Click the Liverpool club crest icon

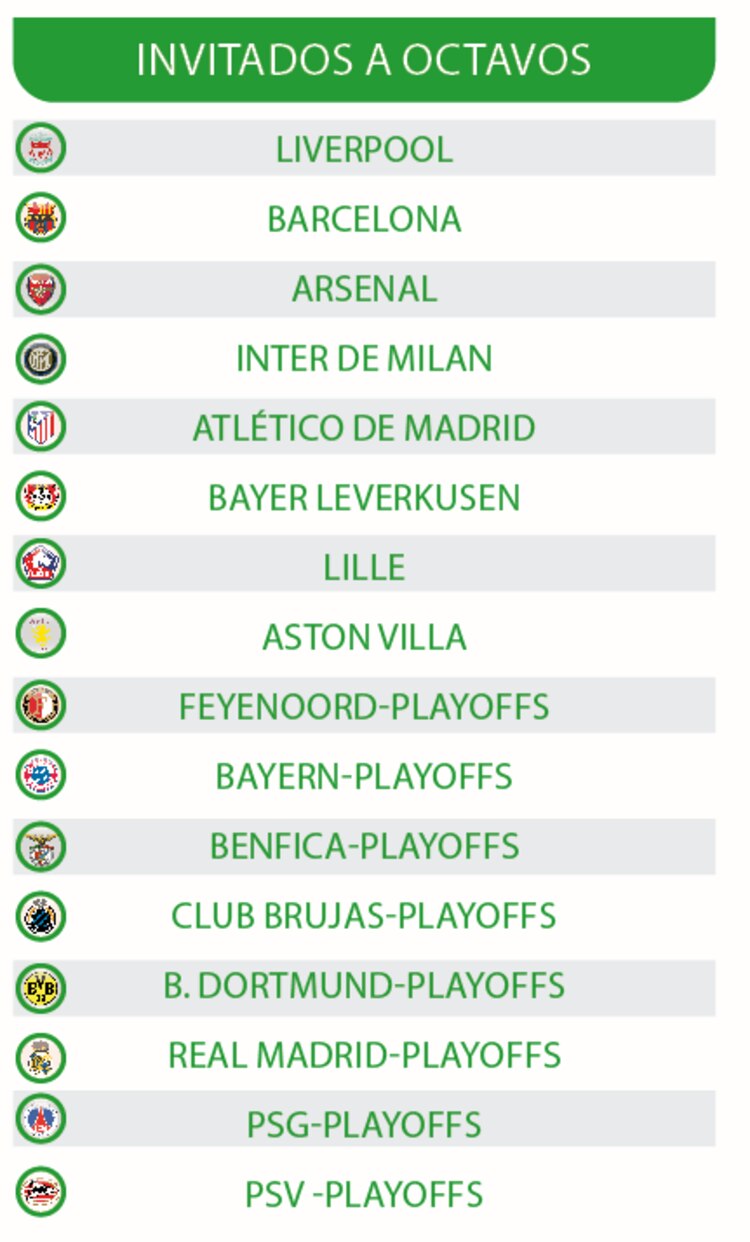coord(41,149)
